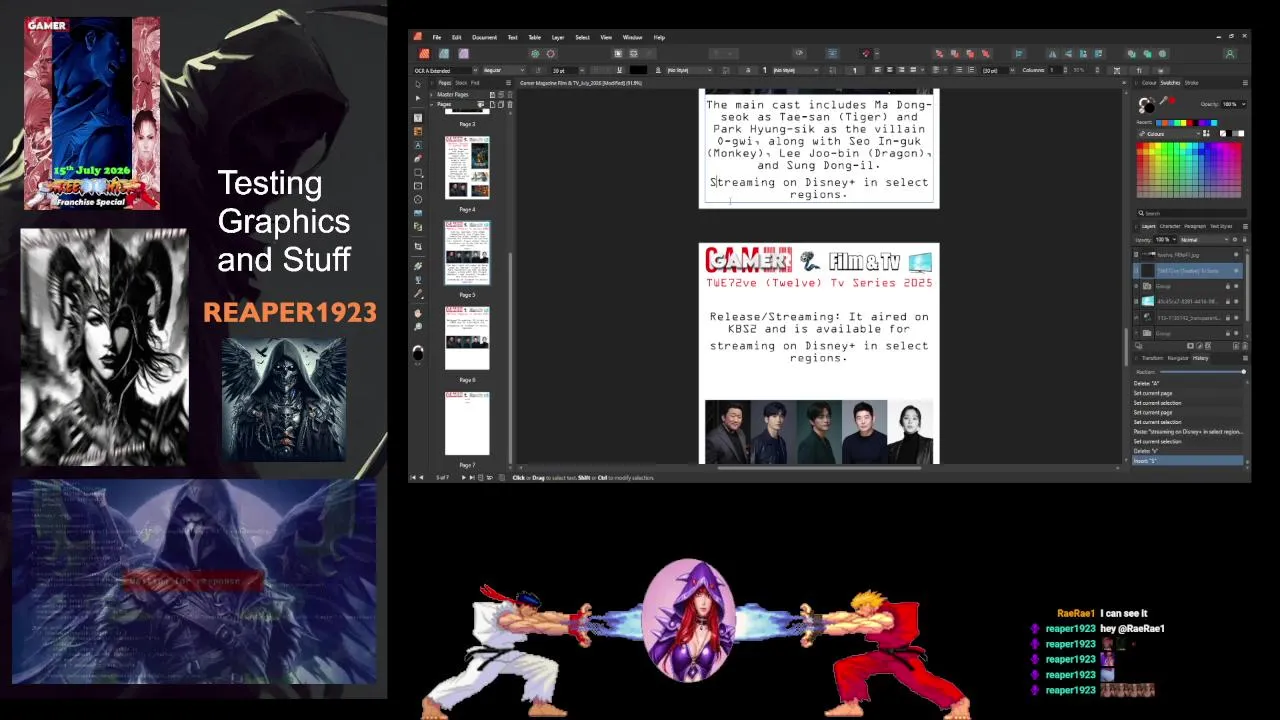Expand the Master Pages section
This screenshot has width=1280, height=720.
coord(431,94)
